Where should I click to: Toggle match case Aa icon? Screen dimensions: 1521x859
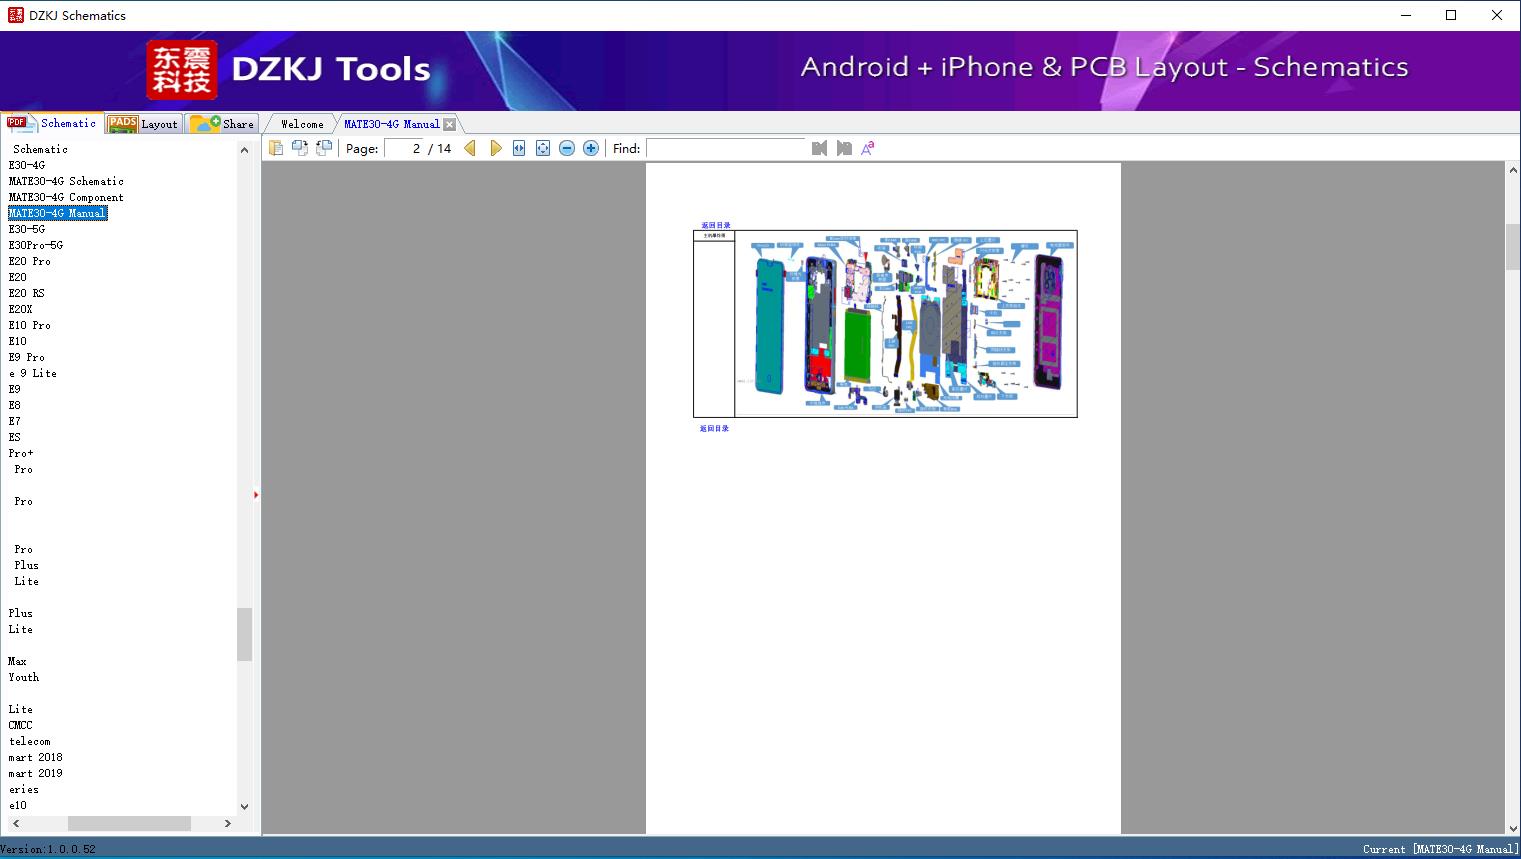(868, 148)
